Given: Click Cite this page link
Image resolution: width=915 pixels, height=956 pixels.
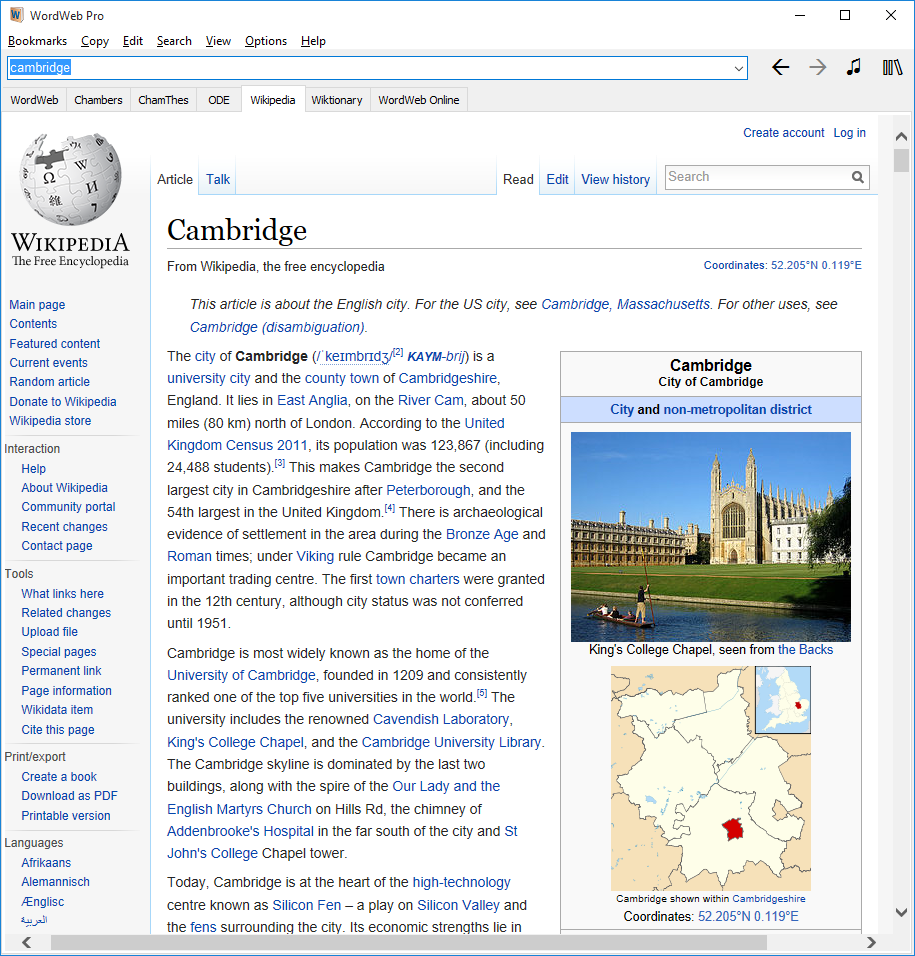Looking at the screenshot, I should click(x=58, y=730).
